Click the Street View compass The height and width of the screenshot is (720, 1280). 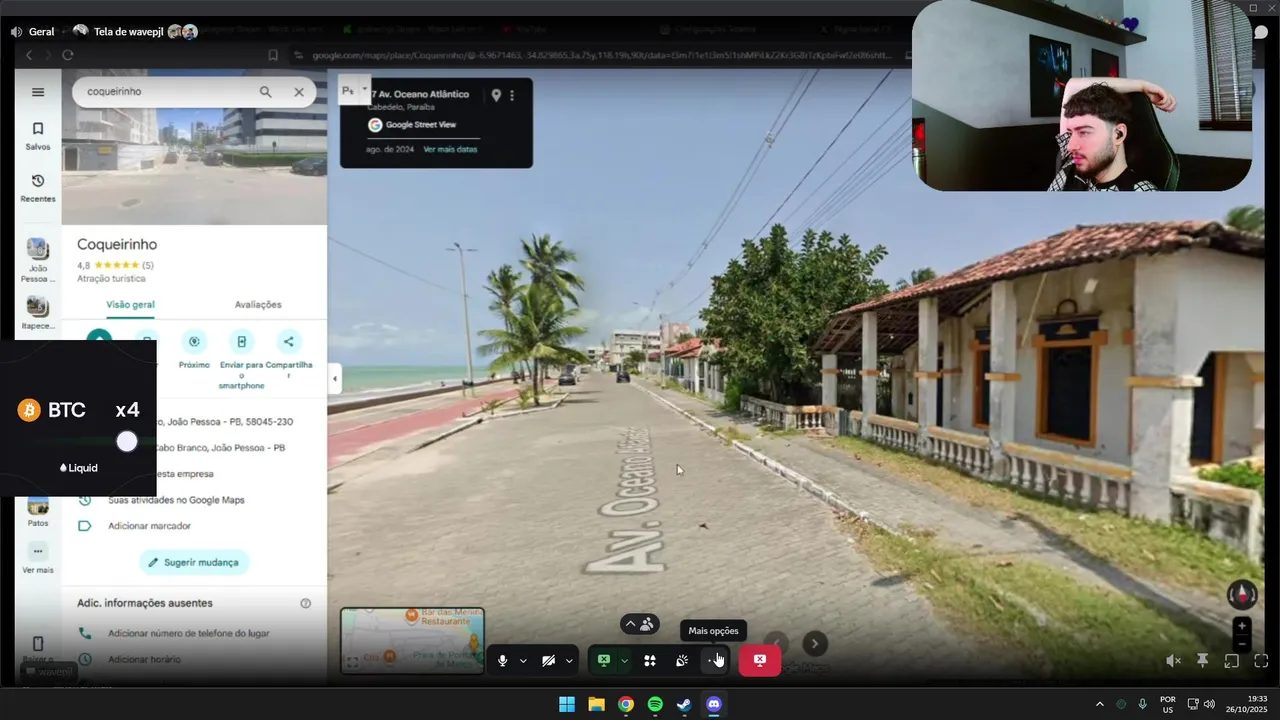click(x=1242, y=595)
